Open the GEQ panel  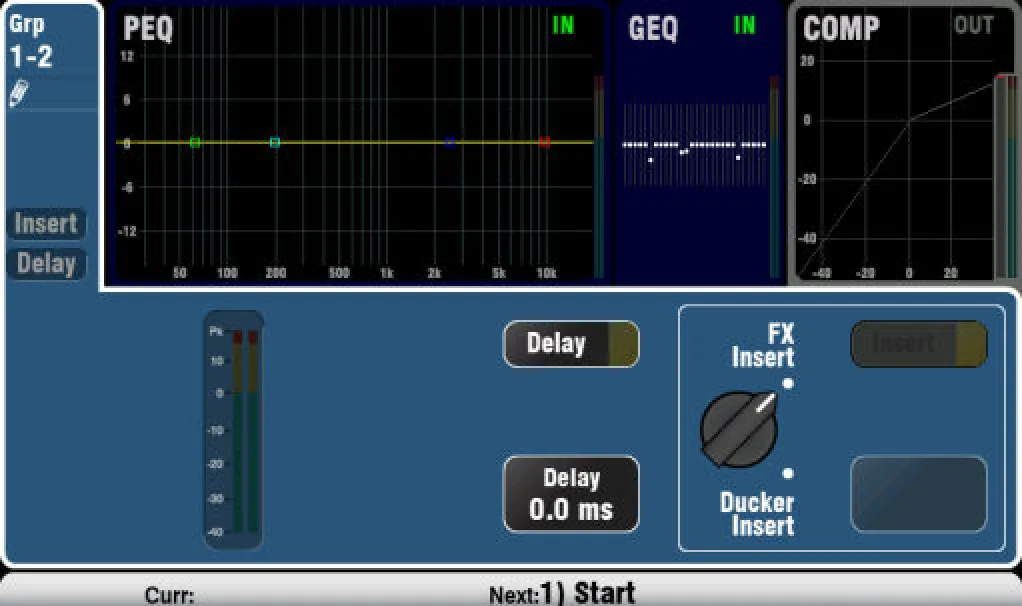click(700, 145)
